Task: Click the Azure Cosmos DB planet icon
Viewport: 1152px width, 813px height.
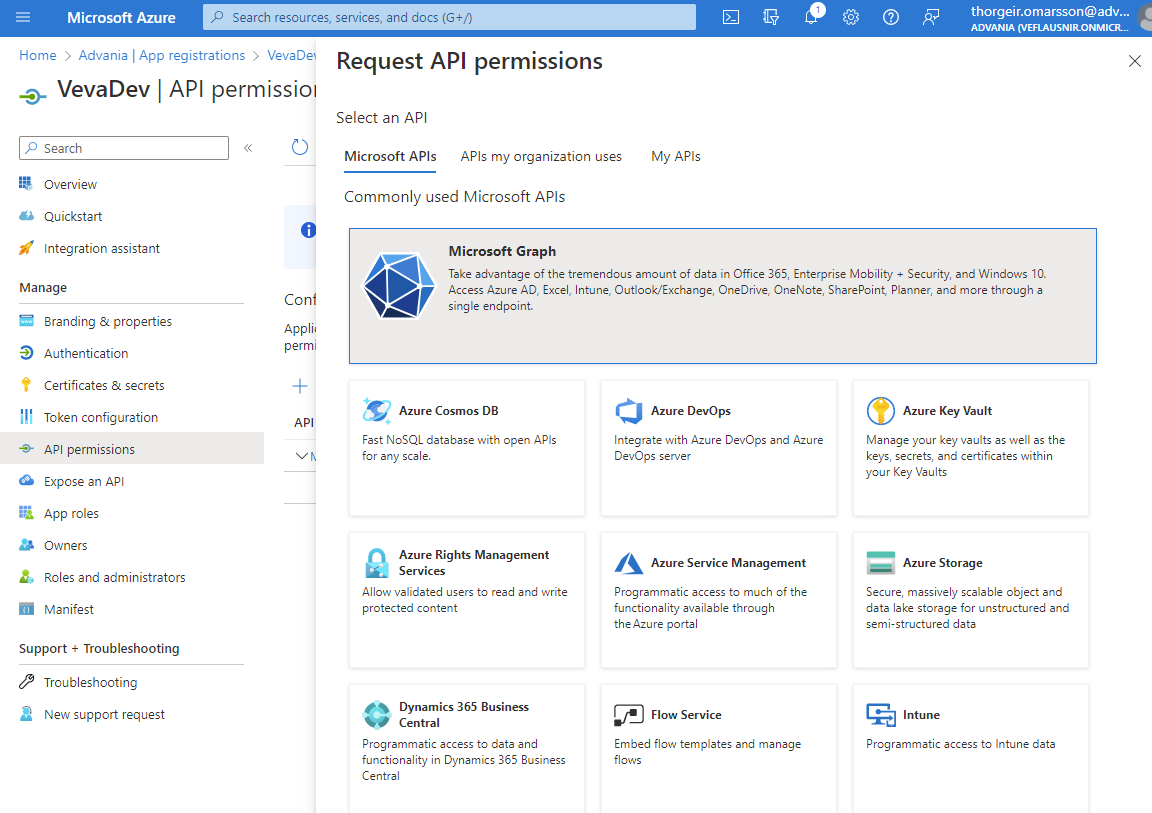Action: (377, 411)
